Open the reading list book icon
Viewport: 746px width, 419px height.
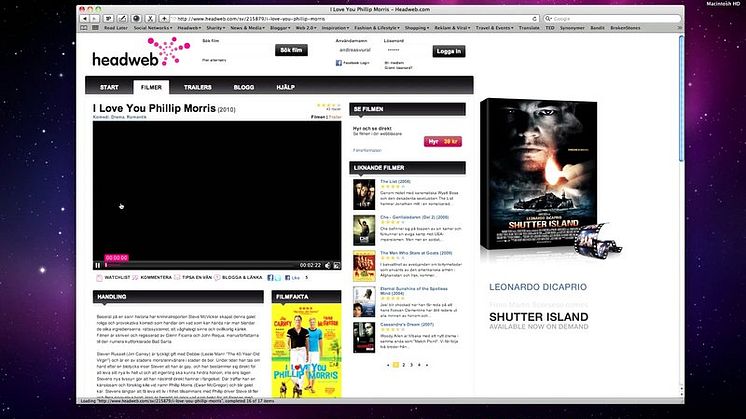coord(84,28)
